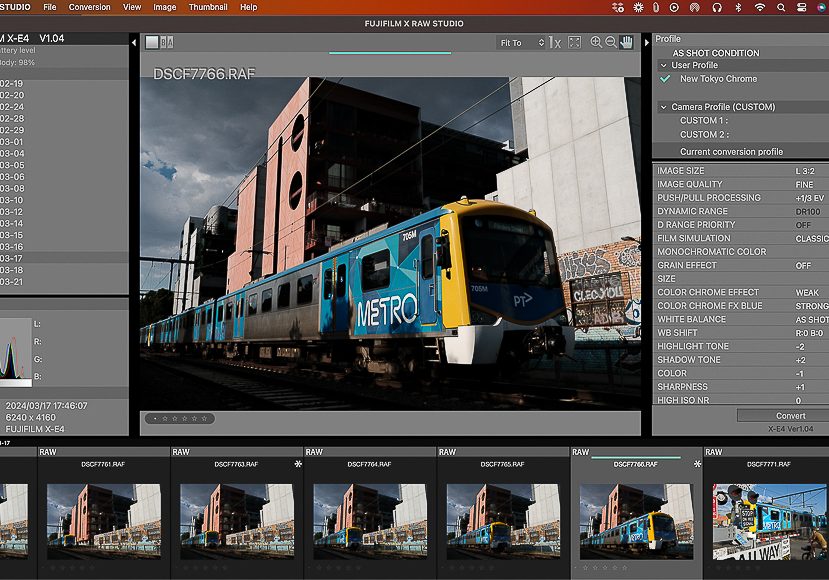Change GRAIN EFFECT value OFF
829x580 pixels.
pos(803,265)
